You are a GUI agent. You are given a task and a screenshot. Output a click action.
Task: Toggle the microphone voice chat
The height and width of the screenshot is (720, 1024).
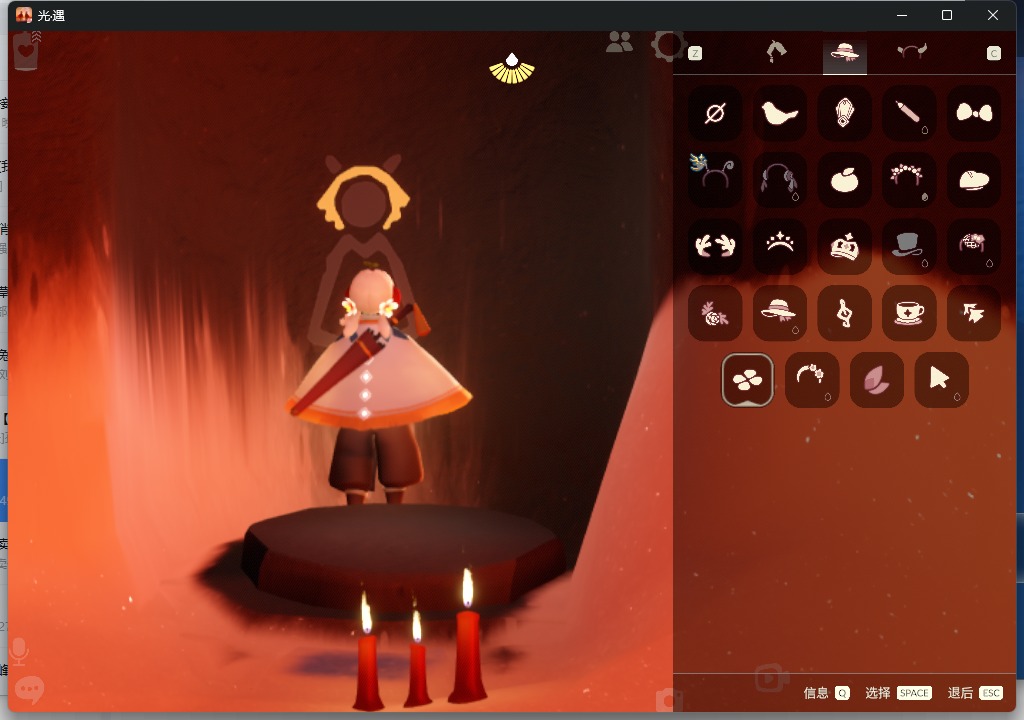click(19, 651)
